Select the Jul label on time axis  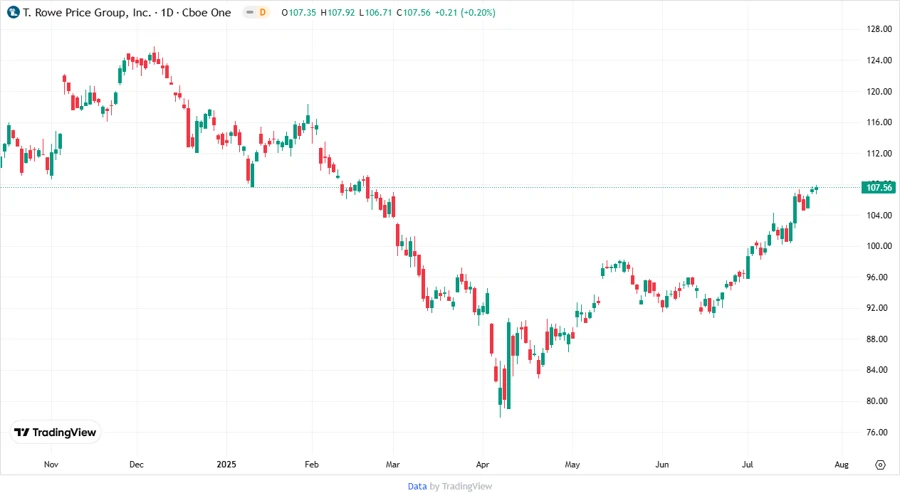(747, 464)
